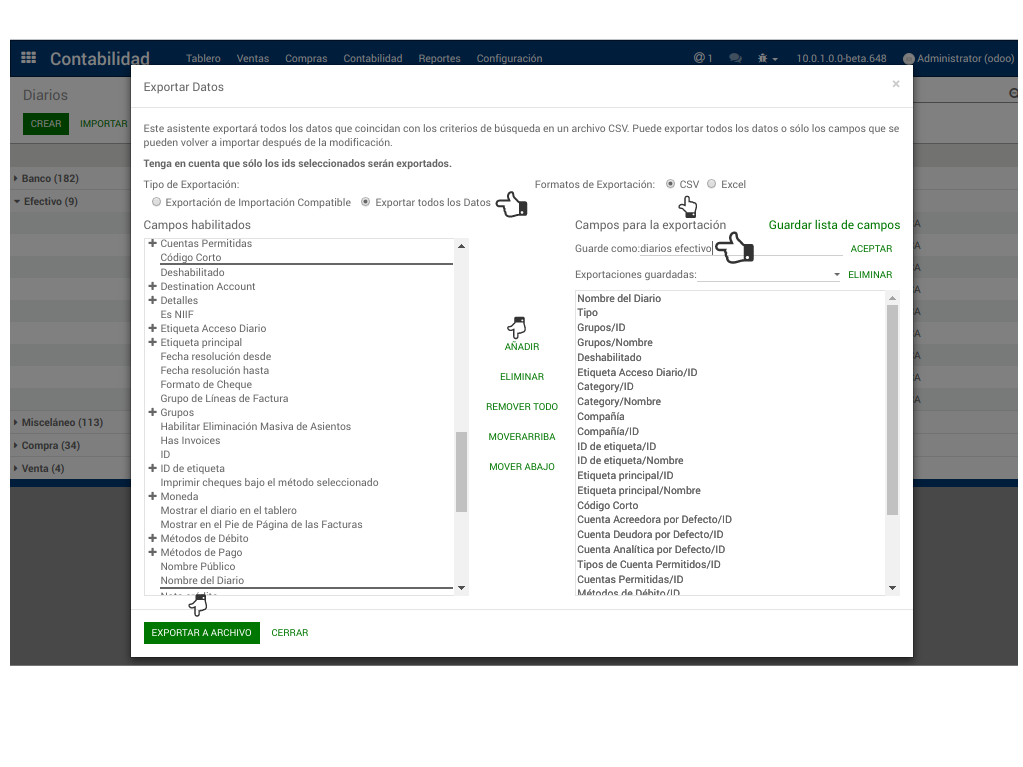Expand the Destination Account plus icon
The height and width of the screenshot is (767, 1023).
tap(152, 287)
